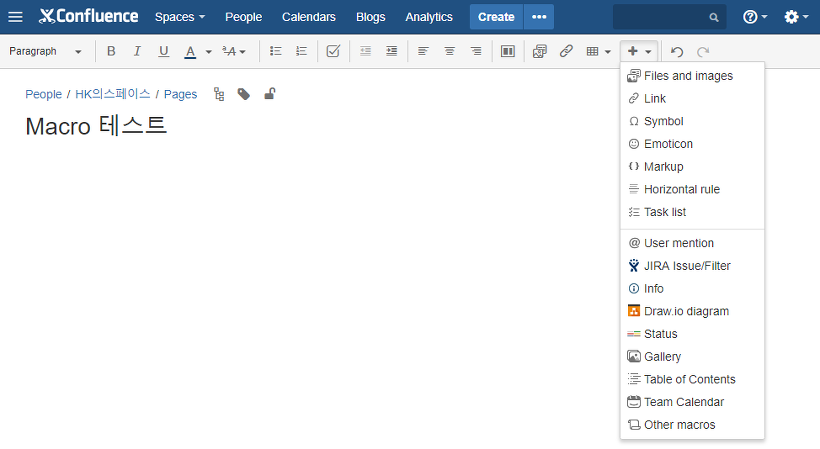
Task: Open Calendars in the navigation bar
Action: 309,17
